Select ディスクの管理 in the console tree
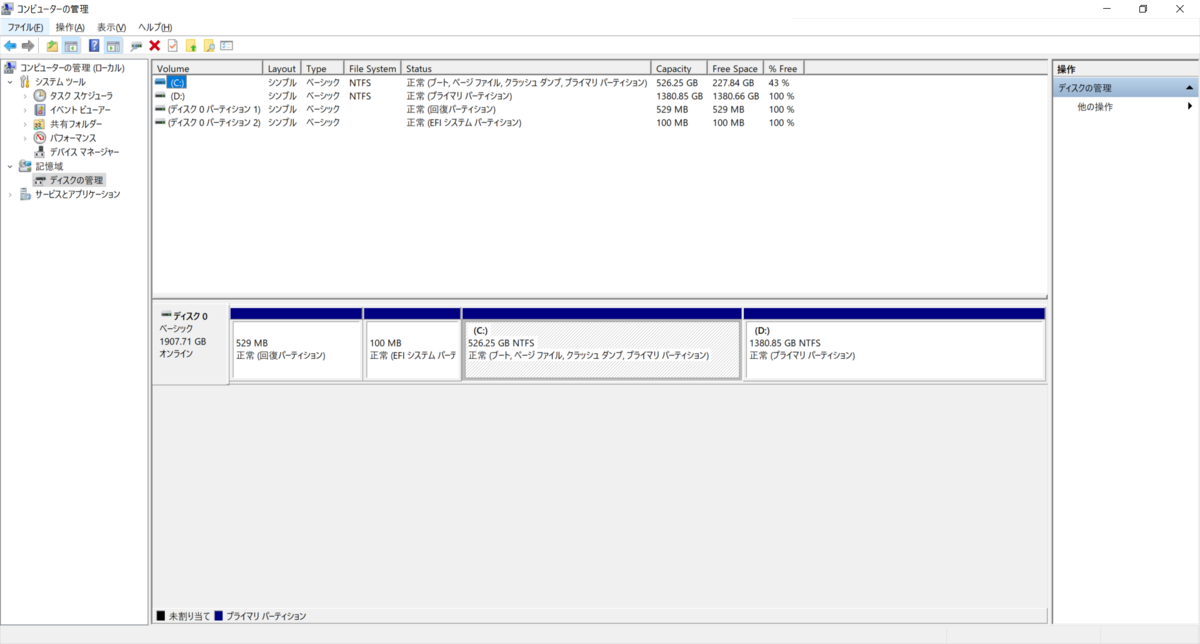 76,180
